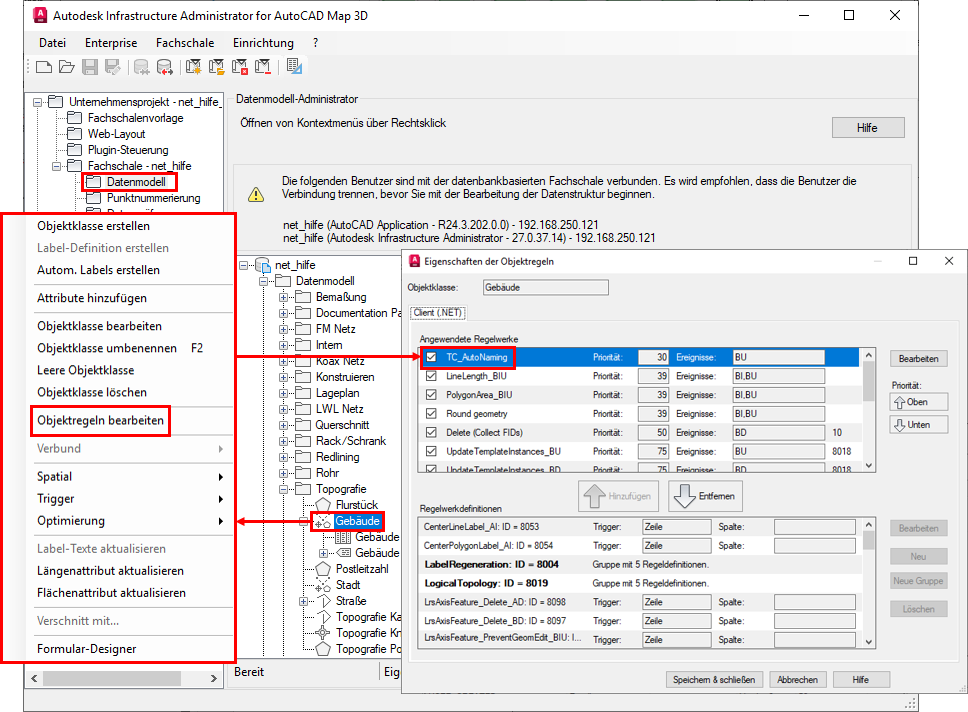The image size is (968, 712).
Task: Click the Speichern & schließen button
Action: [x=713, y=679]
